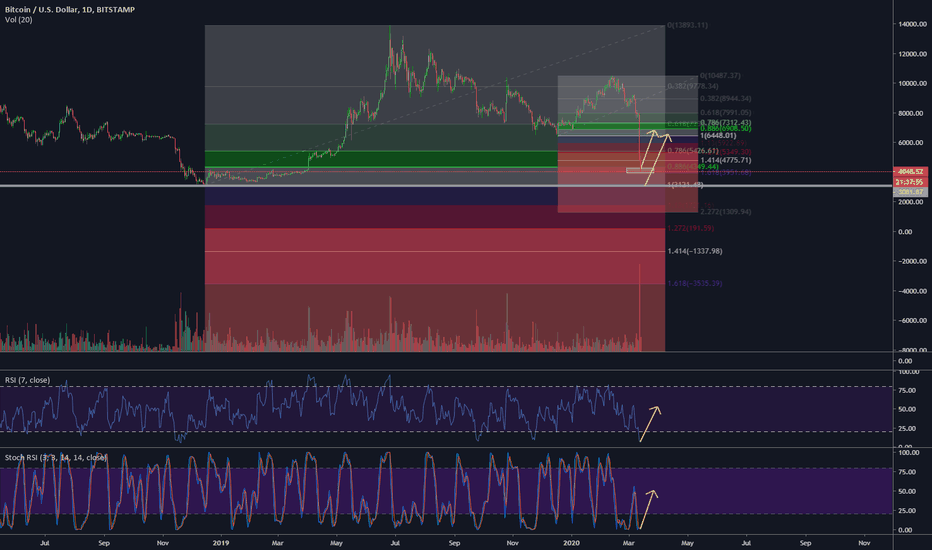
Task: Click 10000.00 on the price axis
Action: point(911,84)
